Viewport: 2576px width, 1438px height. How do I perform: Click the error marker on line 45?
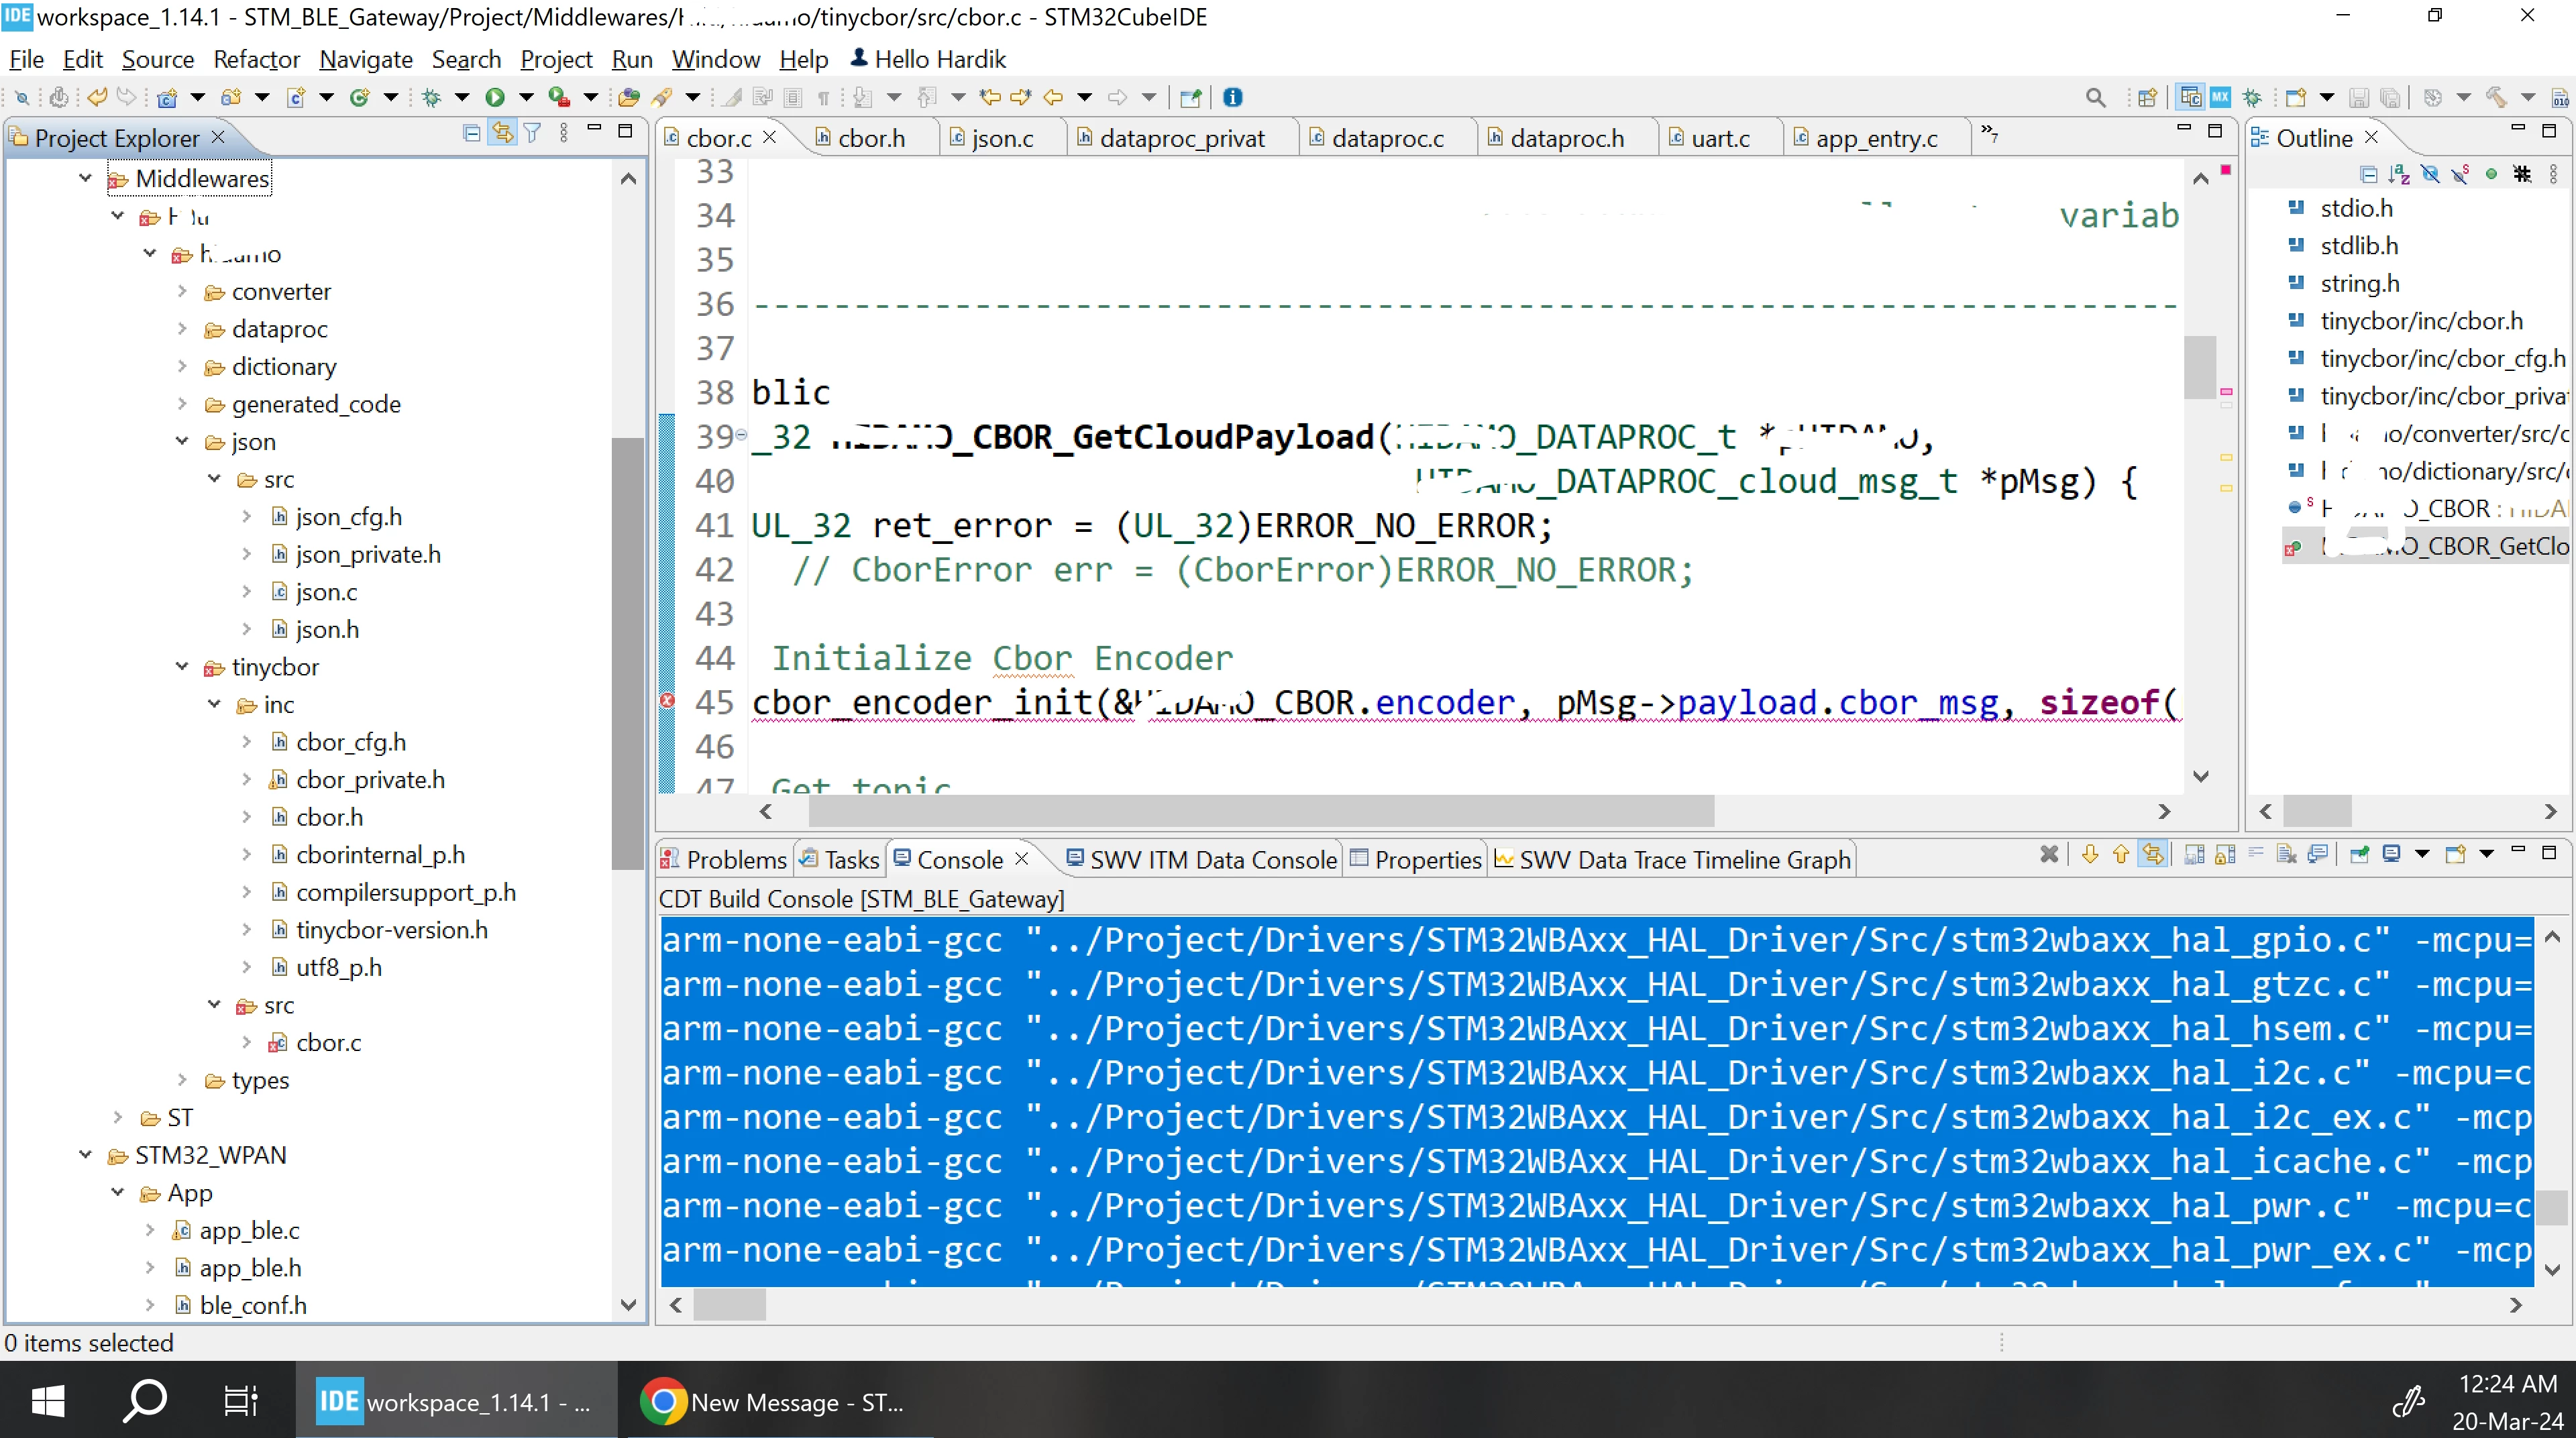(x=667, y=701)
